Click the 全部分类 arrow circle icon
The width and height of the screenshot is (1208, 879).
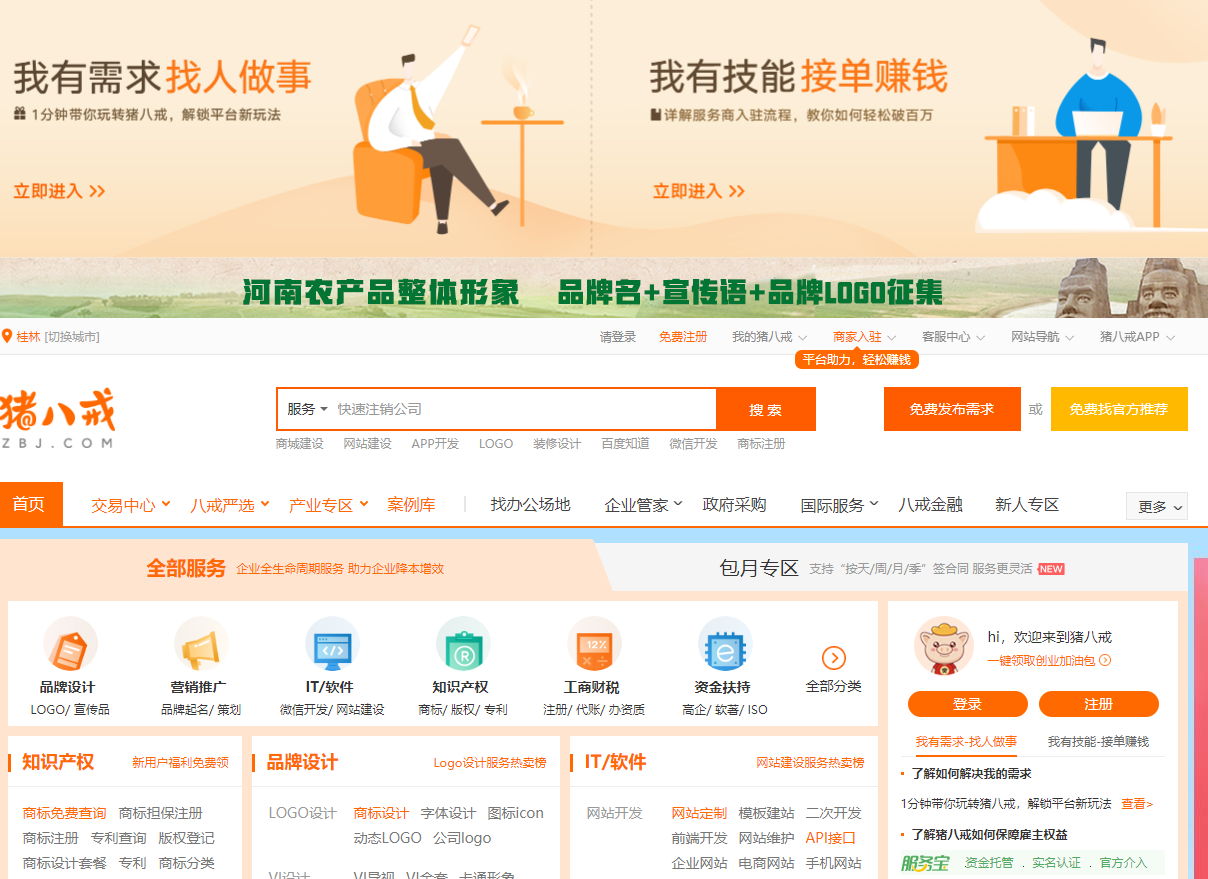click(833, 657)
